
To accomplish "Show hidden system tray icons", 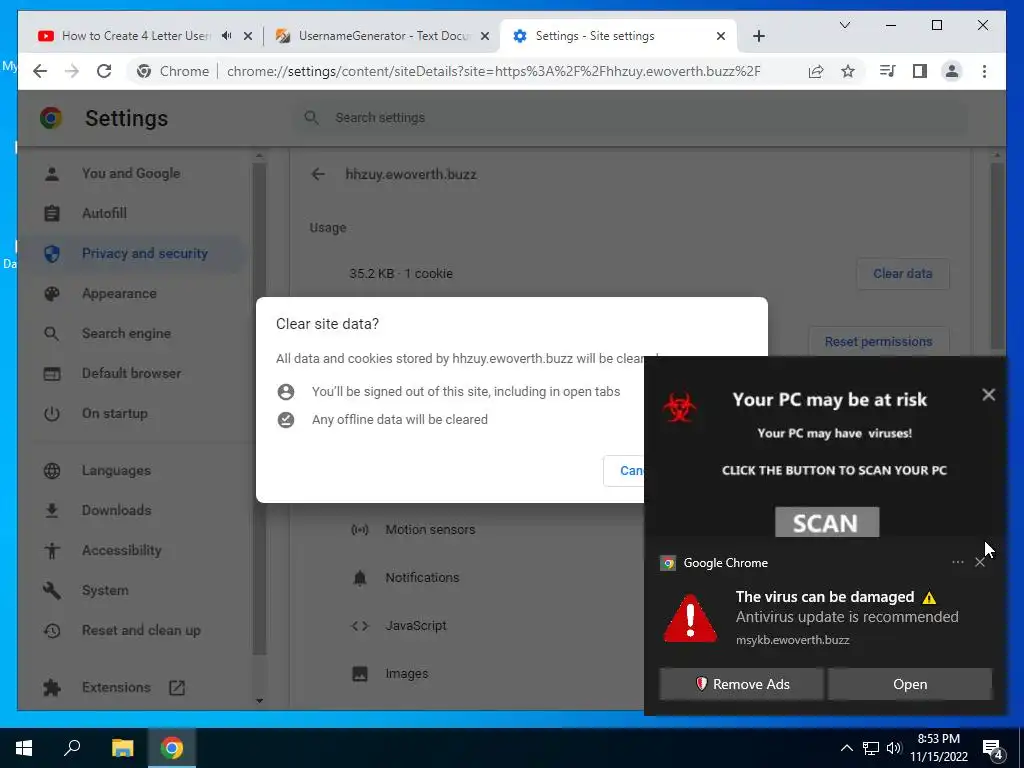I will coord(846,748).
